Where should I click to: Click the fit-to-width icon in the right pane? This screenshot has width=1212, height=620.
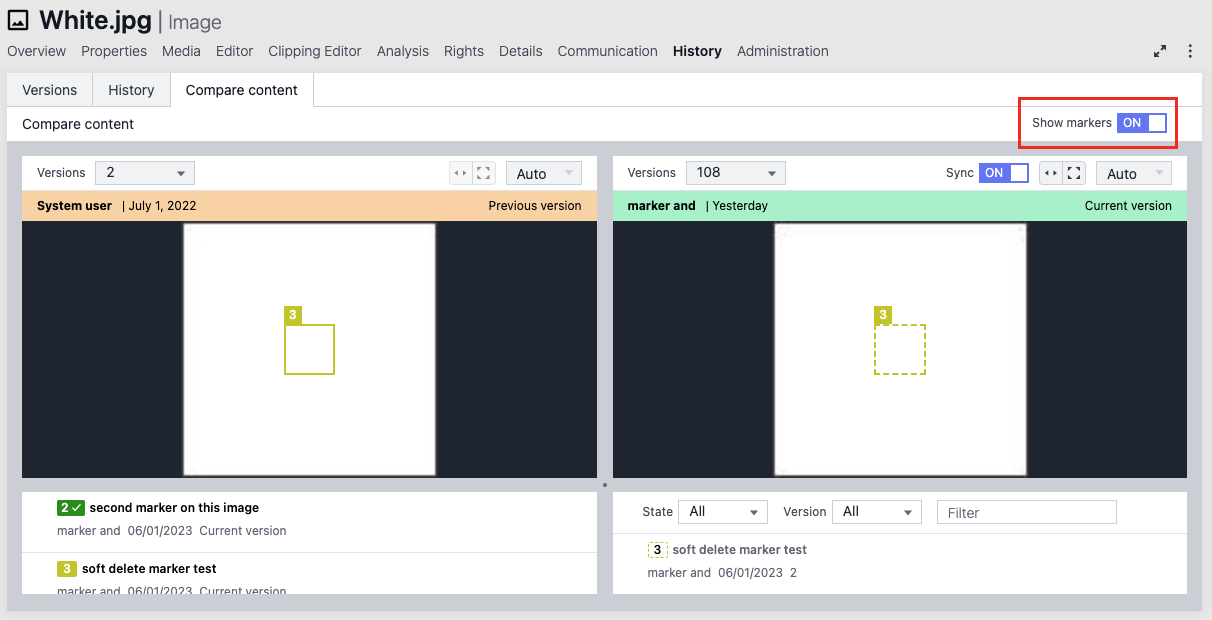1050,173
